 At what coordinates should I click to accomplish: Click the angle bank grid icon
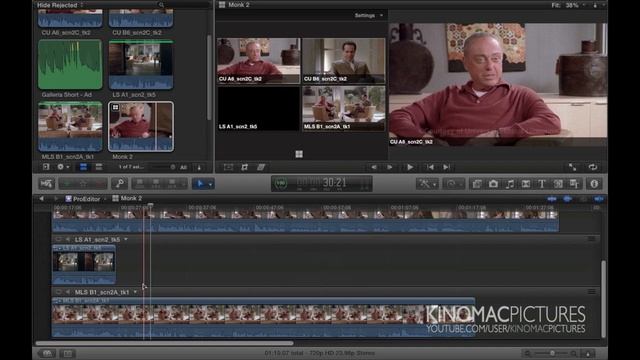pyautogui.click(x=299, y=154)
